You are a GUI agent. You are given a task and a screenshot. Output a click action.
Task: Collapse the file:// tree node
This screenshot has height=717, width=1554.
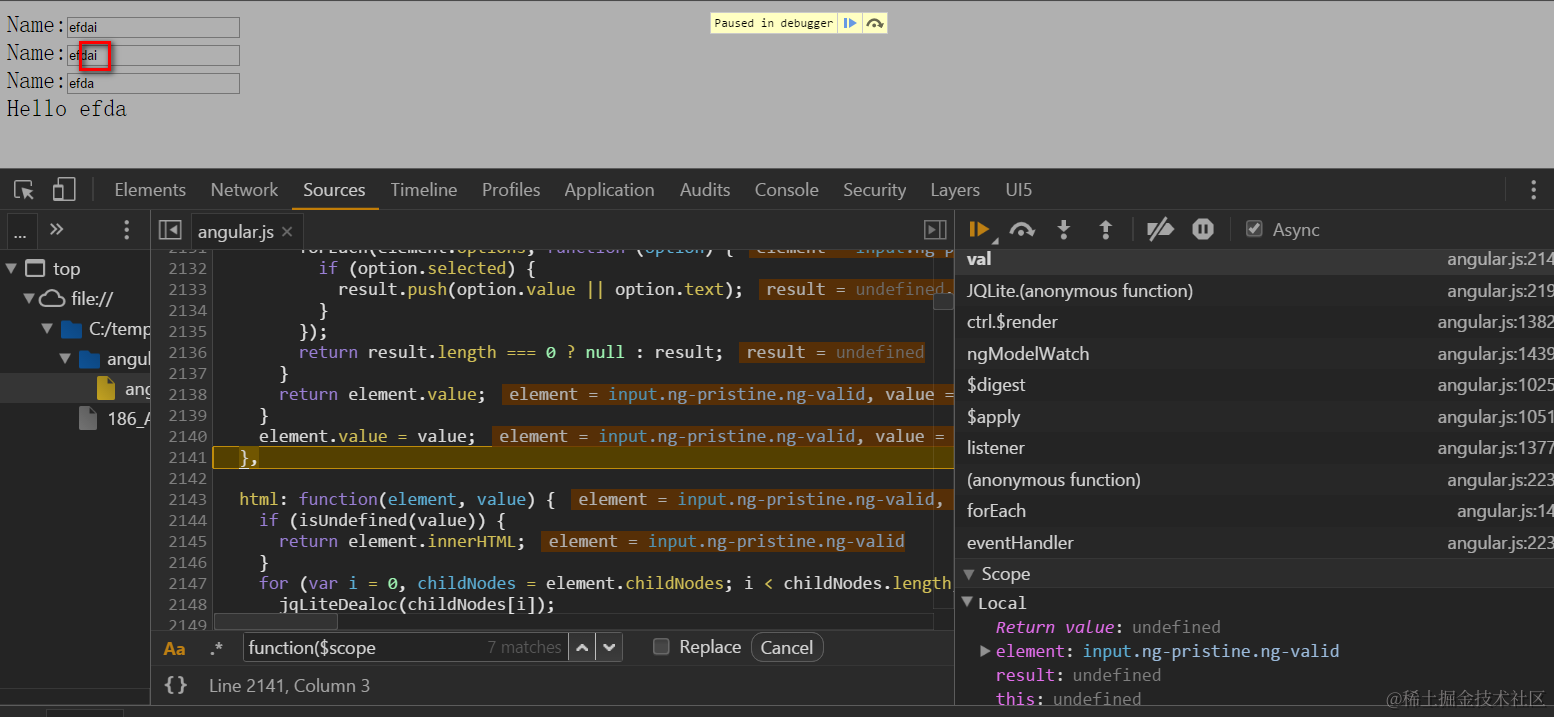point(29,298)
